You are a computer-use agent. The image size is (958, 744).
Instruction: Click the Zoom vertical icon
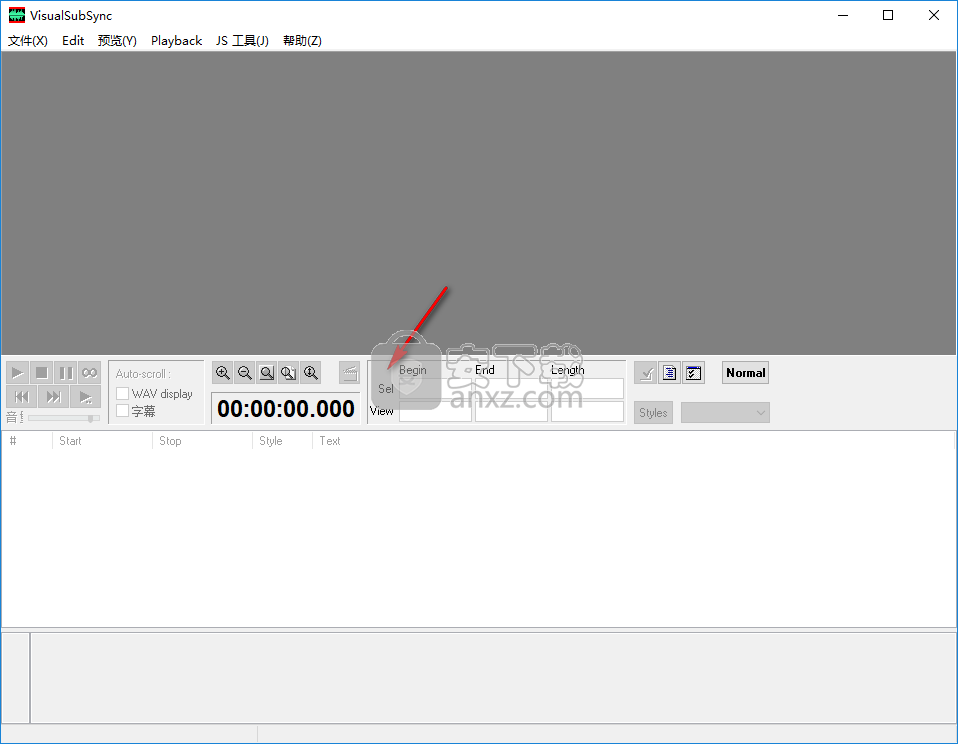point(311,373)
